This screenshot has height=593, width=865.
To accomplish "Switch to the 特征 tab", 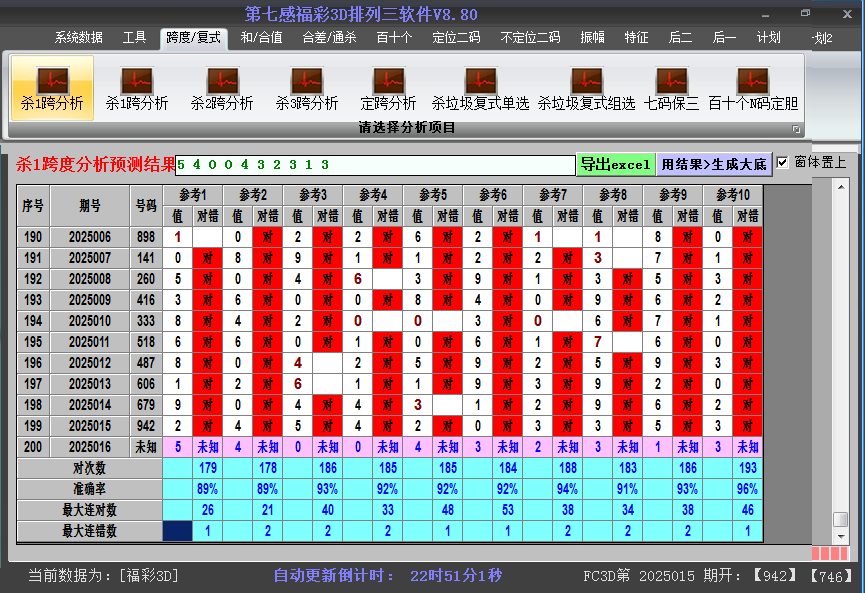I will click(x=636, y=38).
